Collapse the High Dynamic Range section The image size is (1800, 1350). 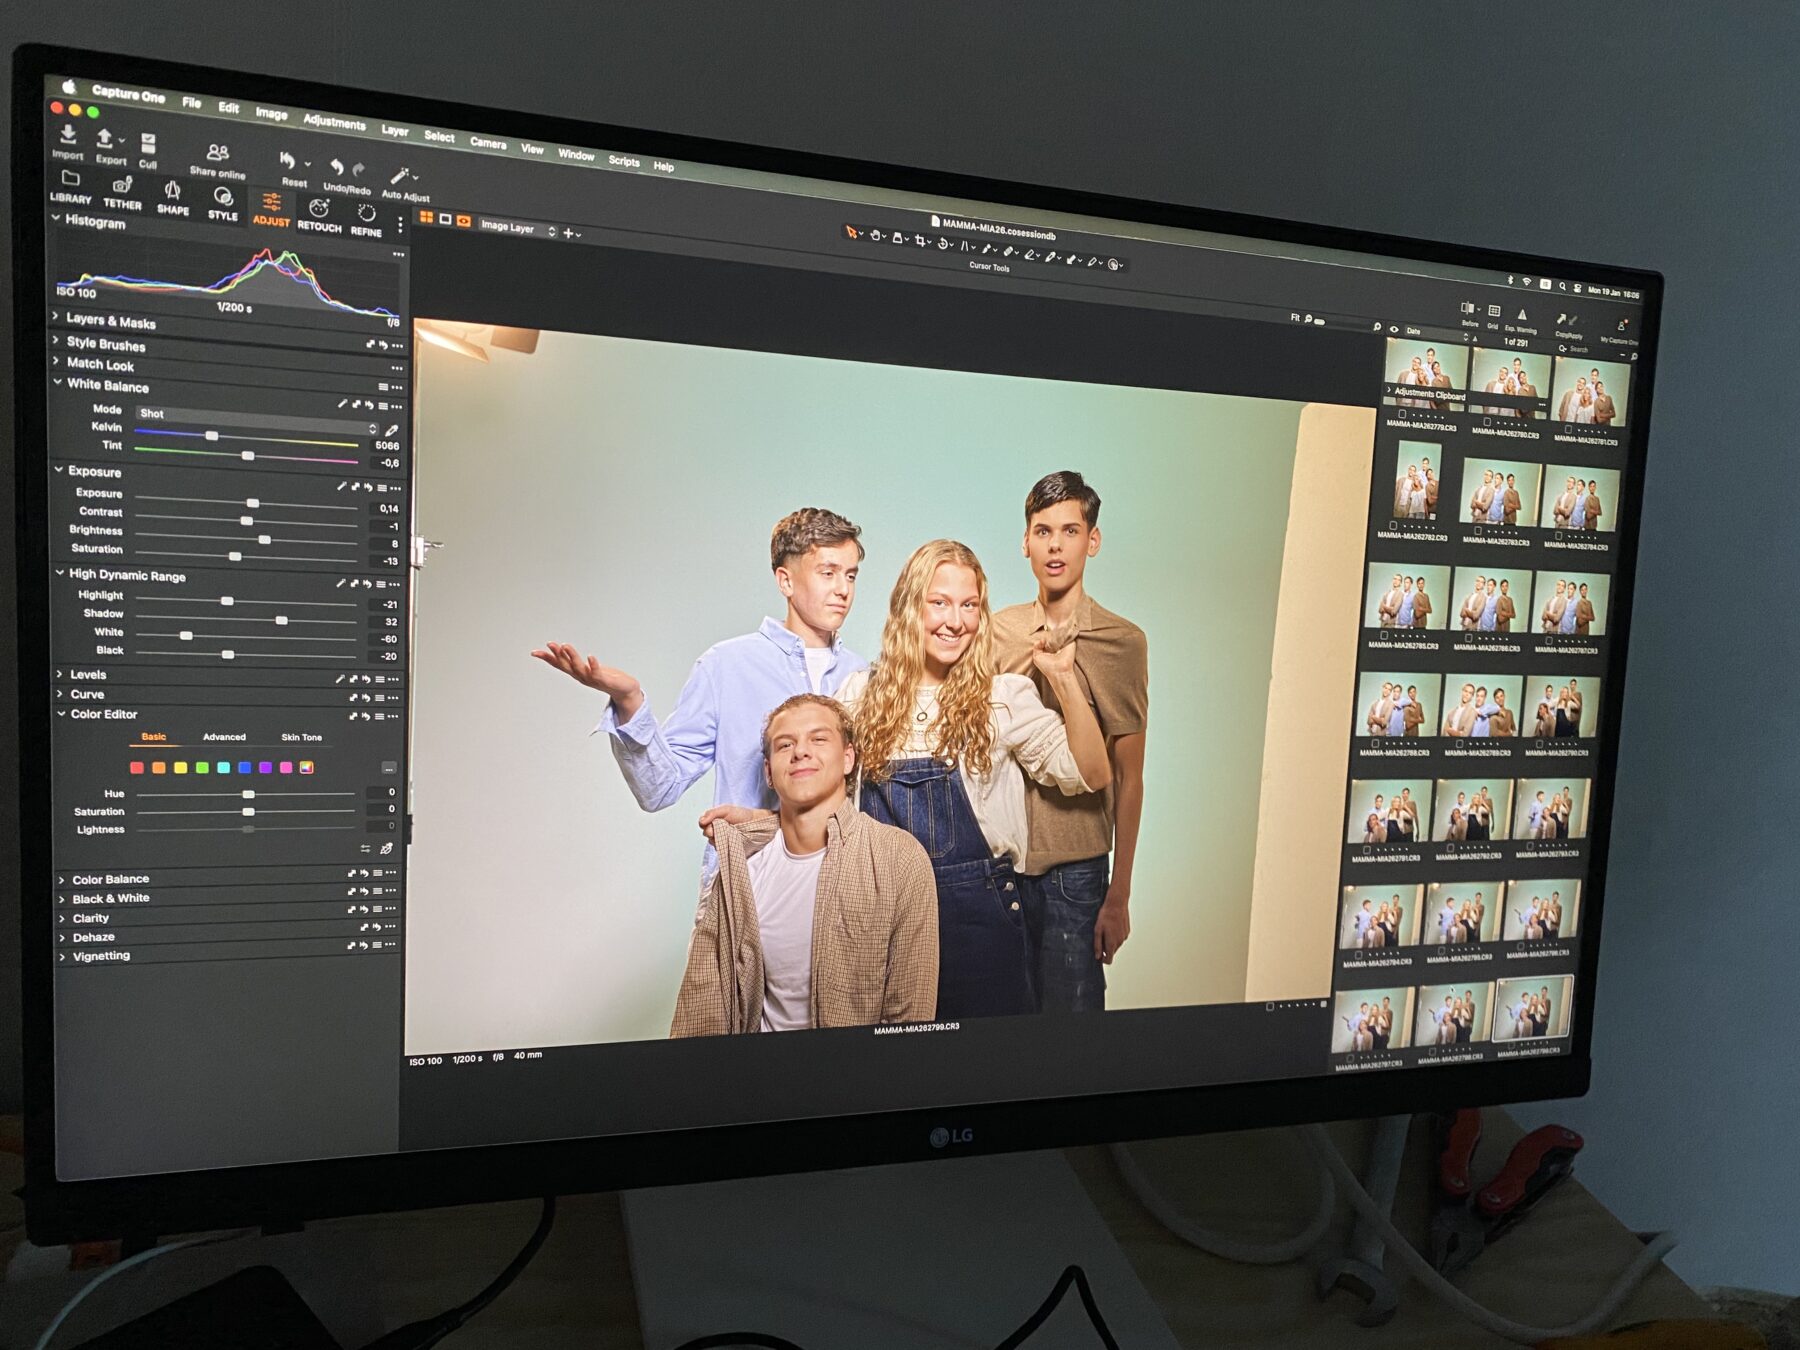tap(60, 573)
